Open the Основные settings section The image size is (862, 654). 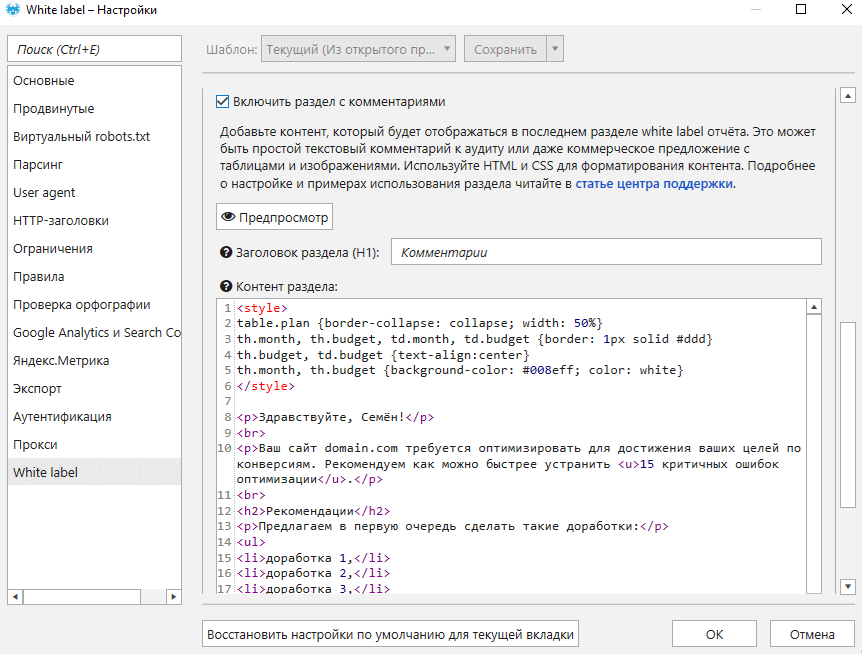(x=94, y=81)
